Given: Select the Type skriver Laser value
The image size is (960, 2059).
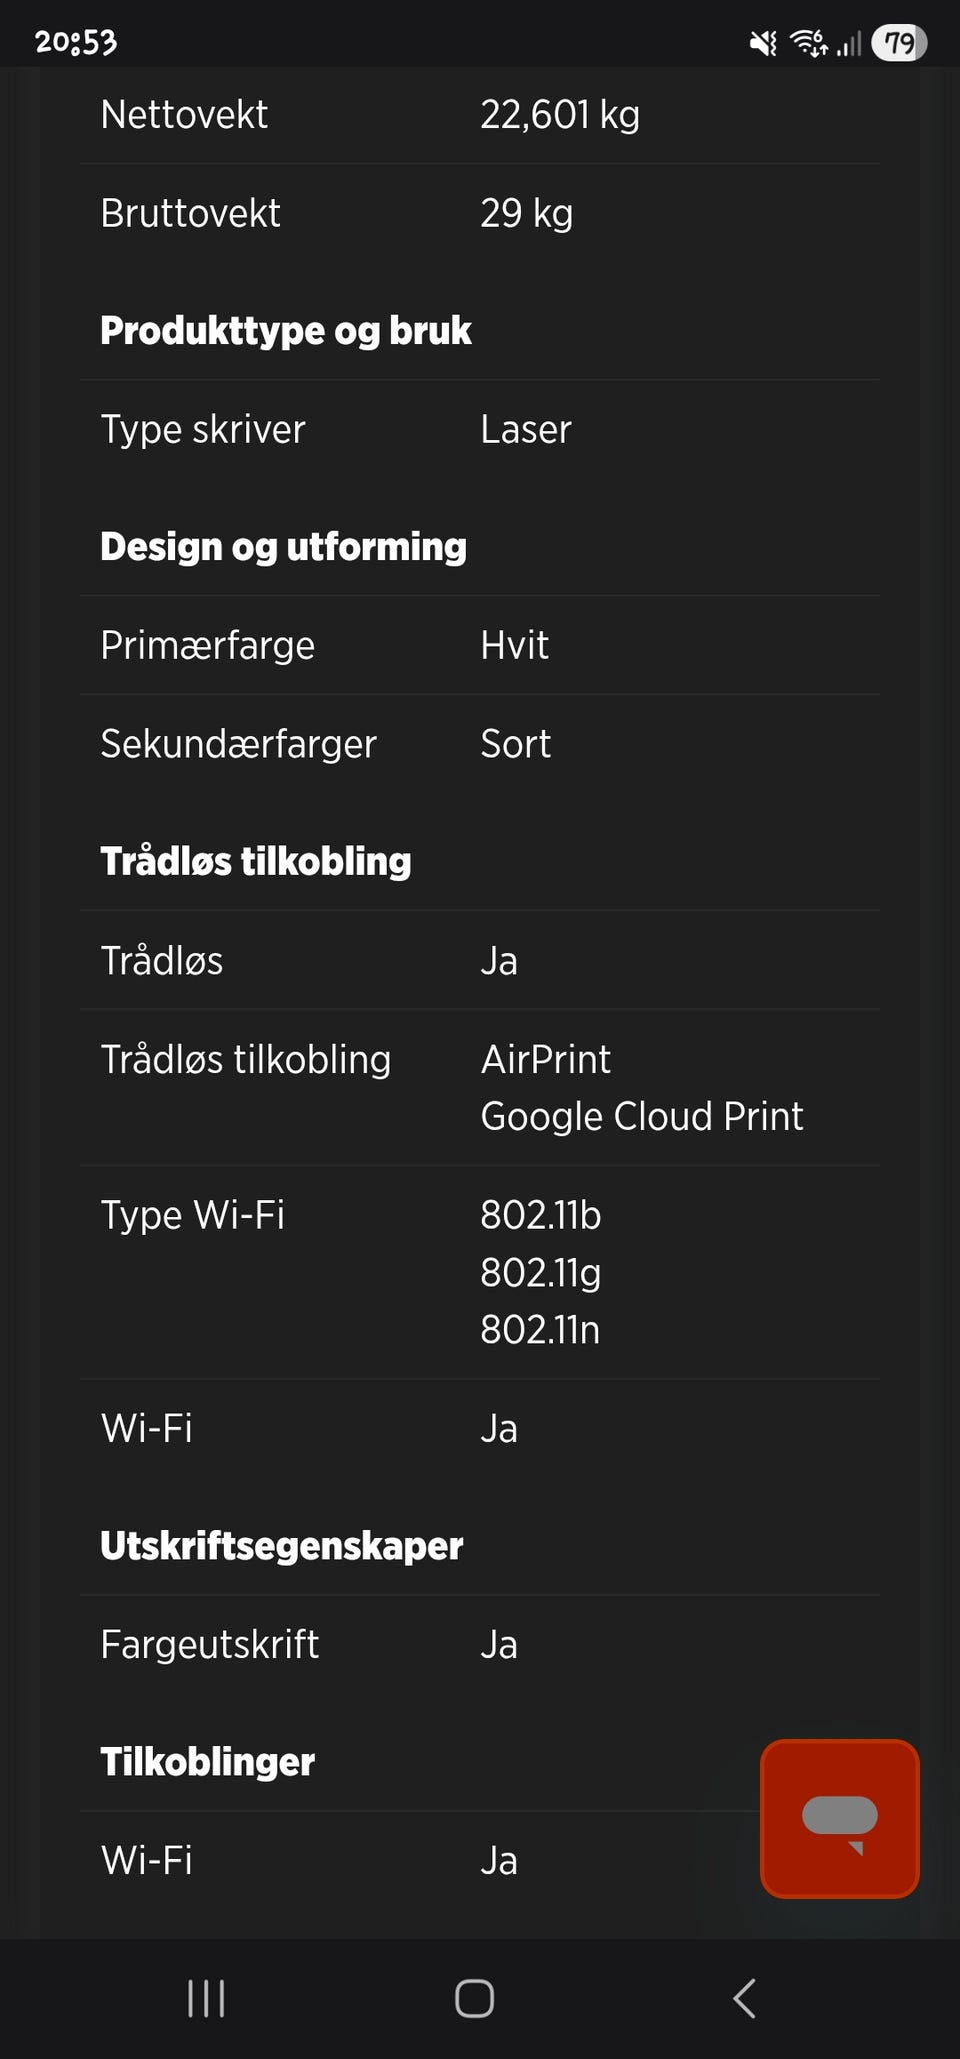Looking at the screenshot, I should pos(526,429).
